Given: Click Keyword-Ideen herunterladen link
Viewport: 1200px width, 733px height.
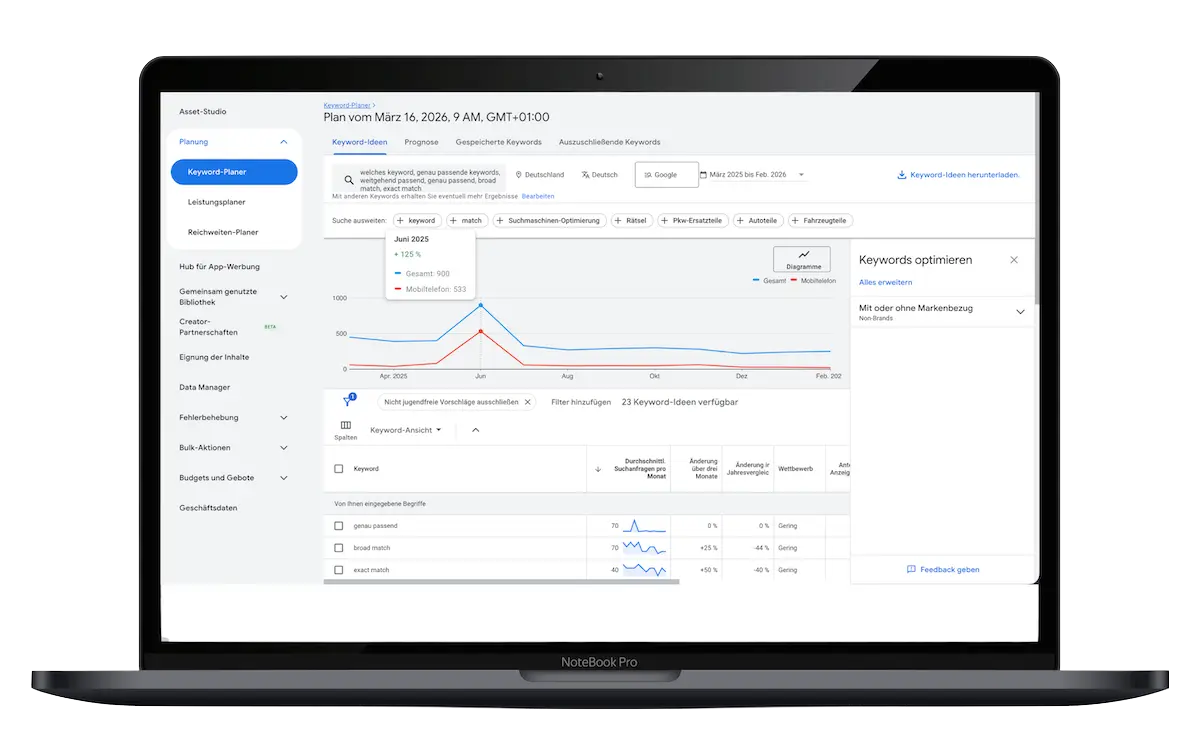Looking at the screenshot, I should coord(958,175).
